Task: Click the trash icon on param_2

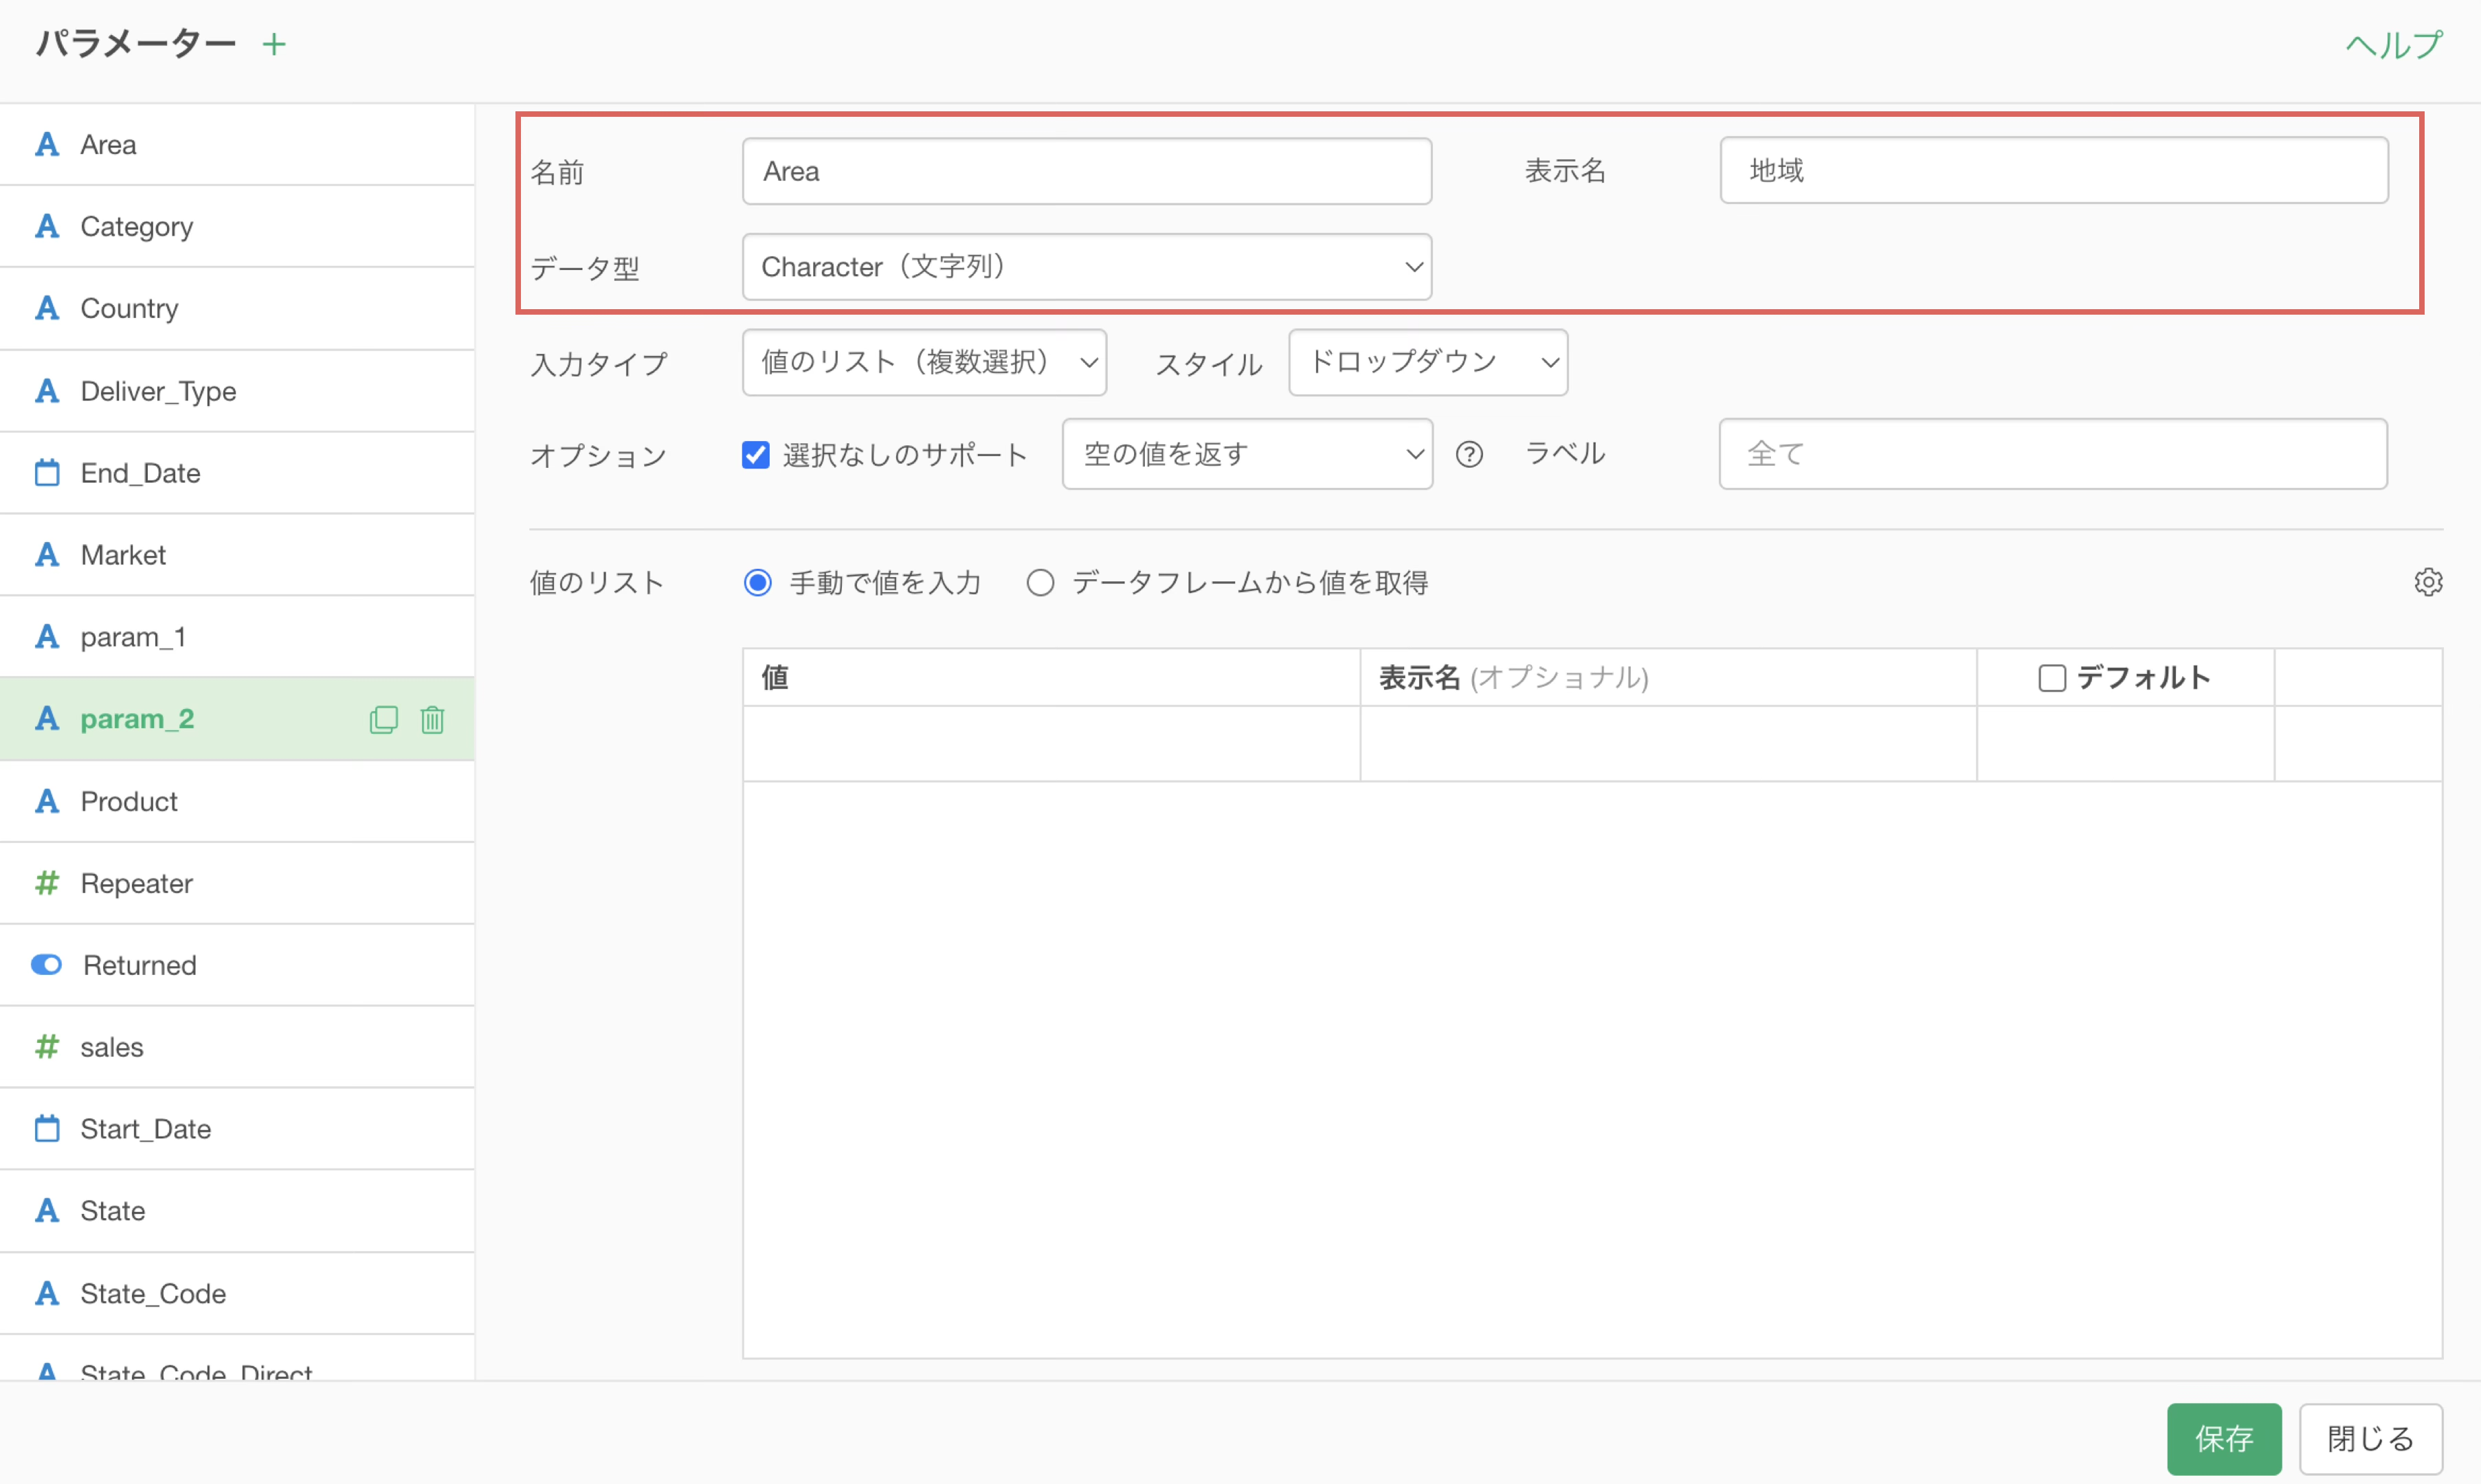Action: pos(432,720)
